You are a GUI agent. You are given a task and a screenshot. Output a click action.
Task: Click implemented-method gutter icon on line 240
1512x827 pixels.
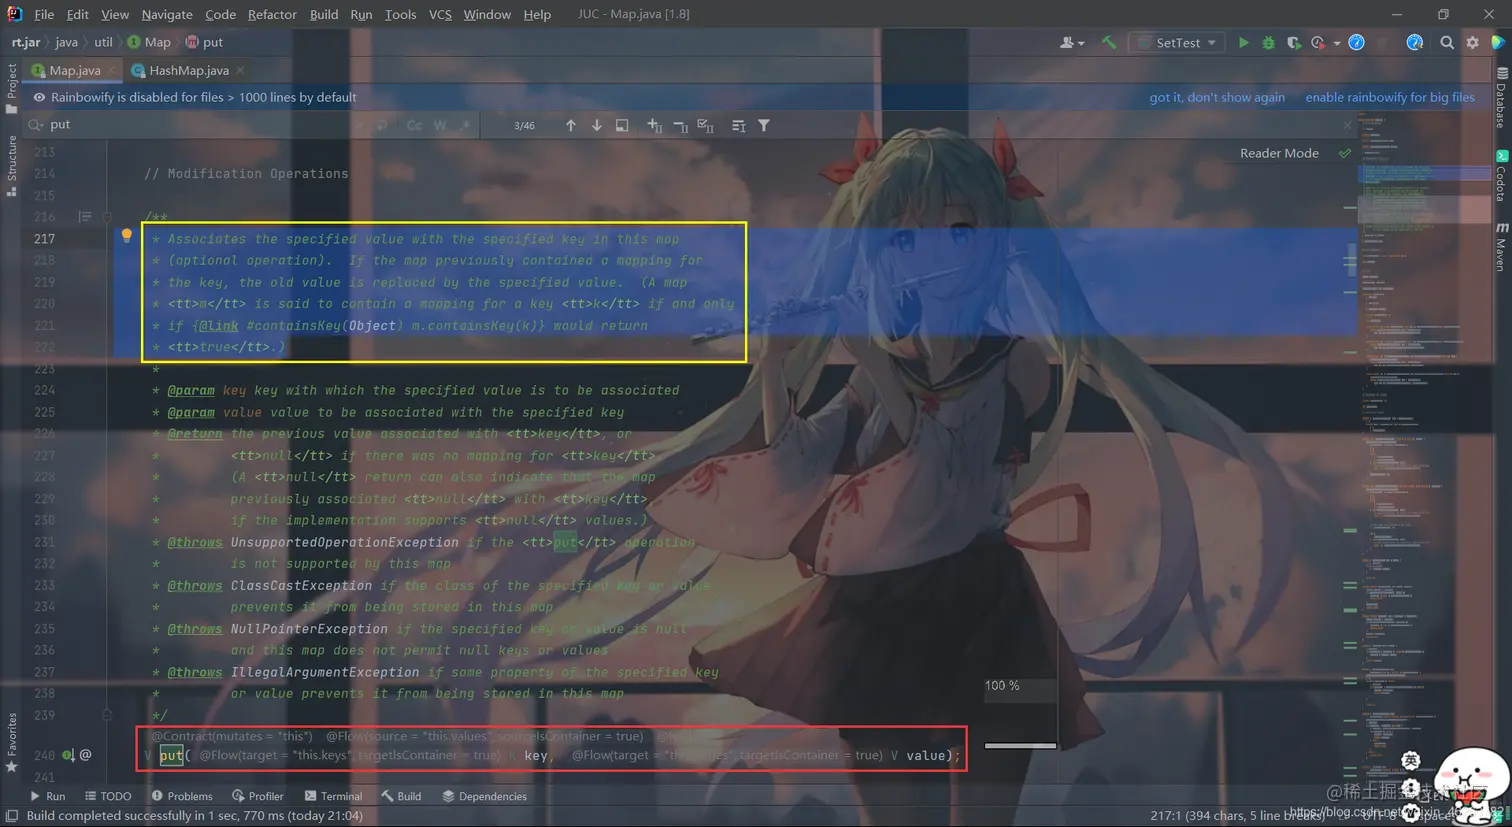click(68, 755)
